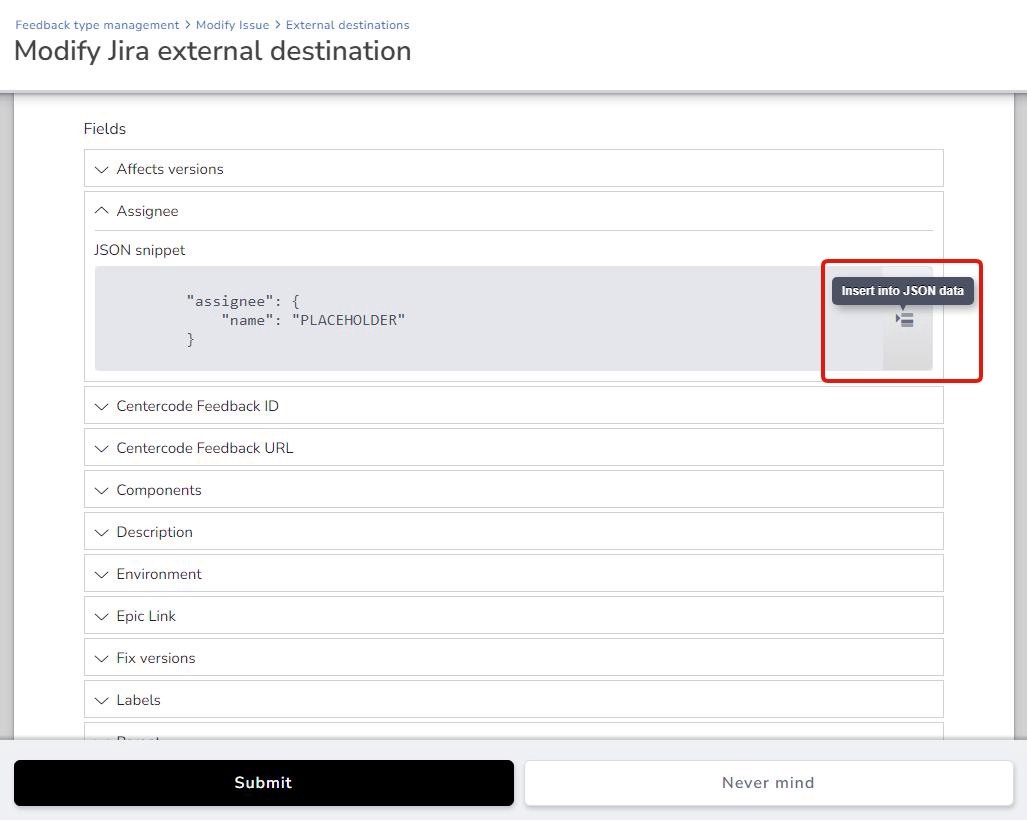Expand the Environment field

coord(514,573)
